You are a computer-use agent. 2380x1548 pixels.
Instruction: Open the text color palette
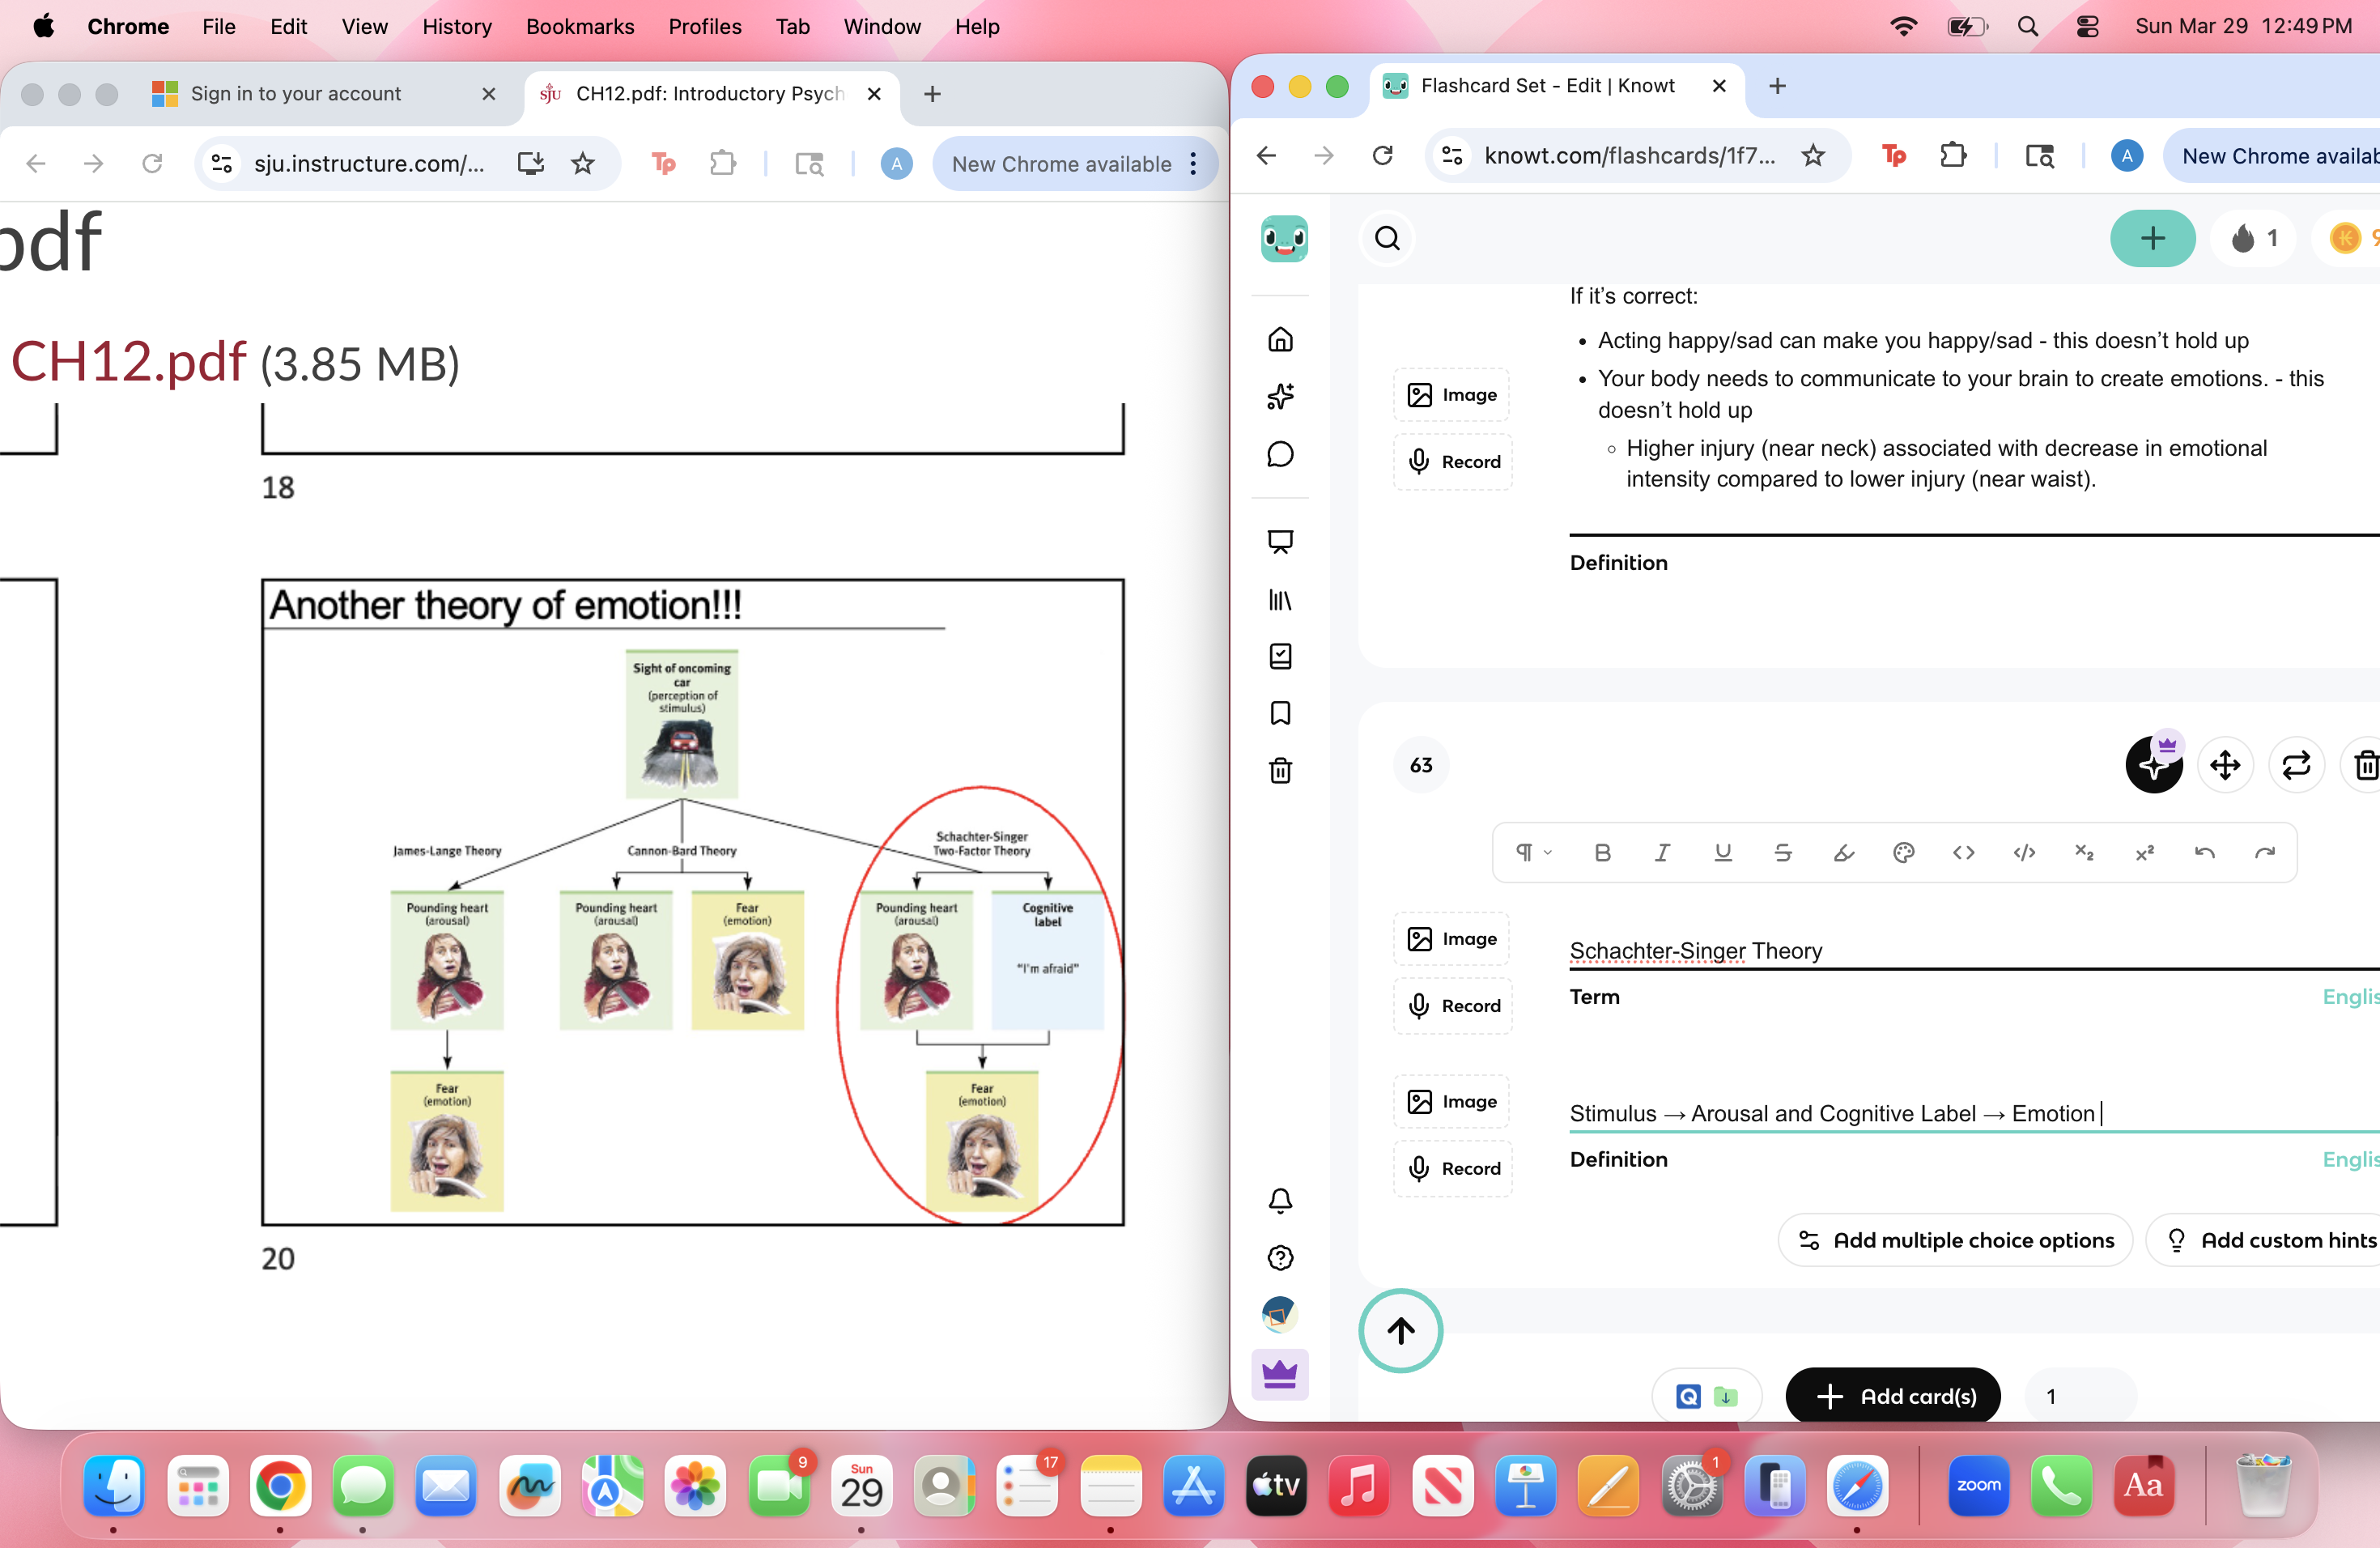click(1903, 852)
